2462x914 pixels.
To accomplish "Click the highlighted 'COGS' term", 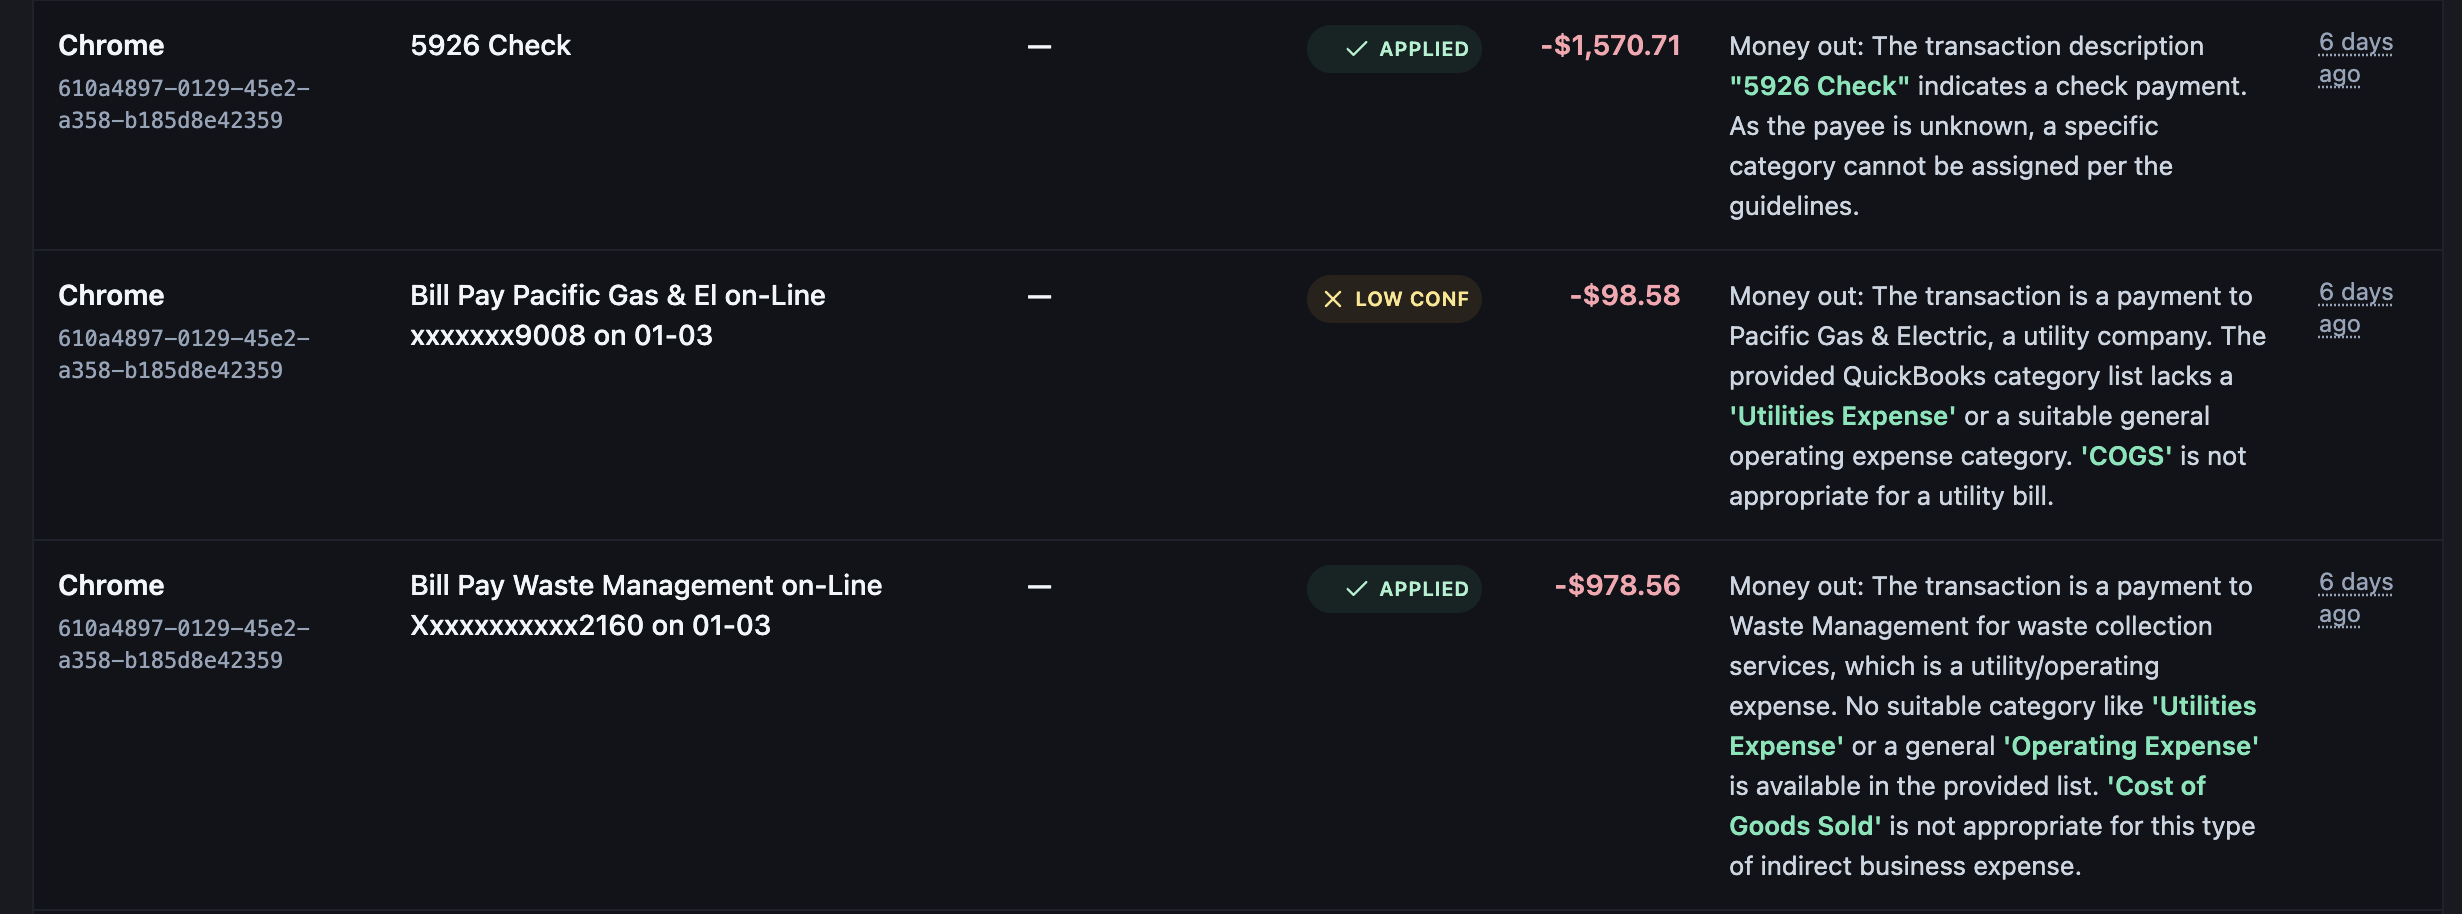I will pos(2126,456).
